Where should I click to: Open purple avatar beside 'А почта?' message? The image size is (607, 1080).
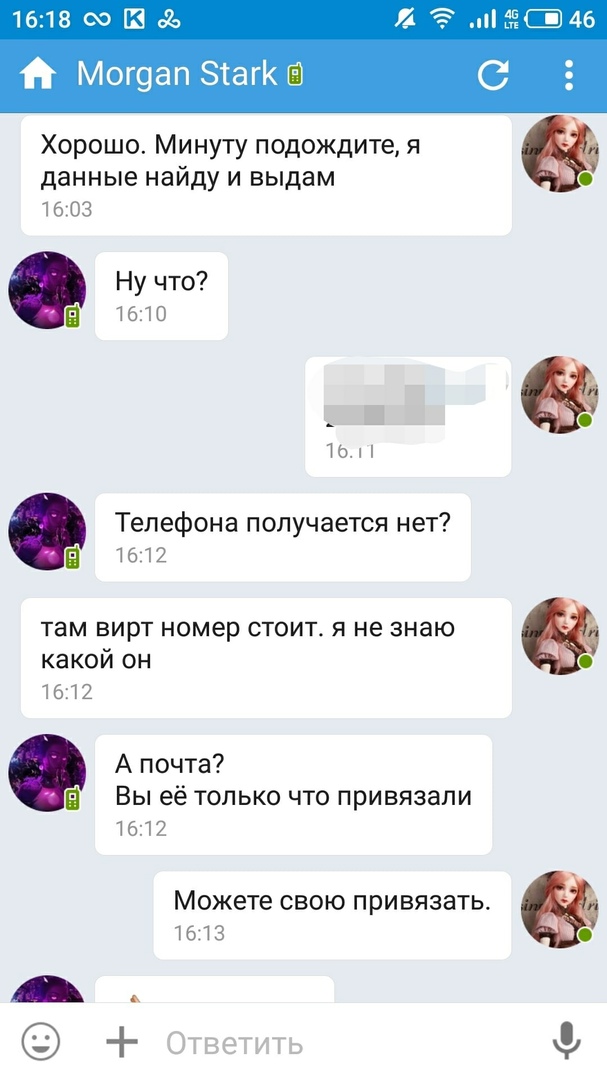point(47,773)
